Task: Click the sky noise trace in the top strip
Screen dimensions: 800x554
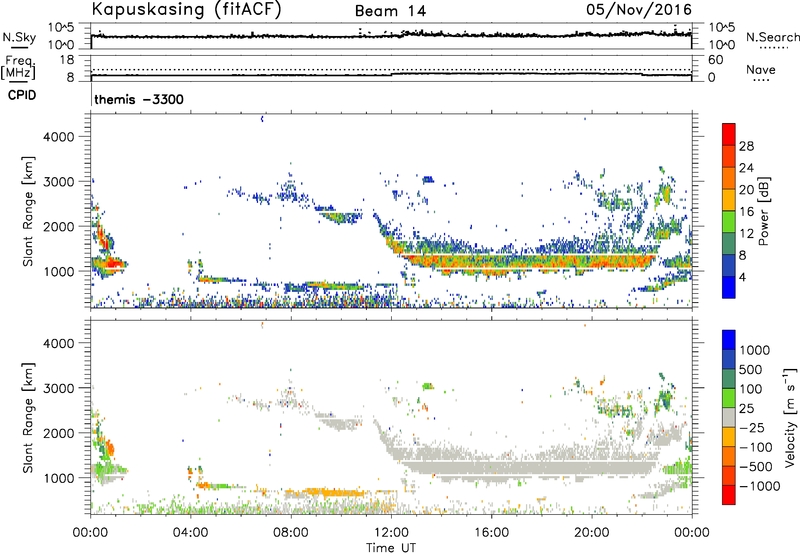Action: pyautogui.click(x=391, y=35)
